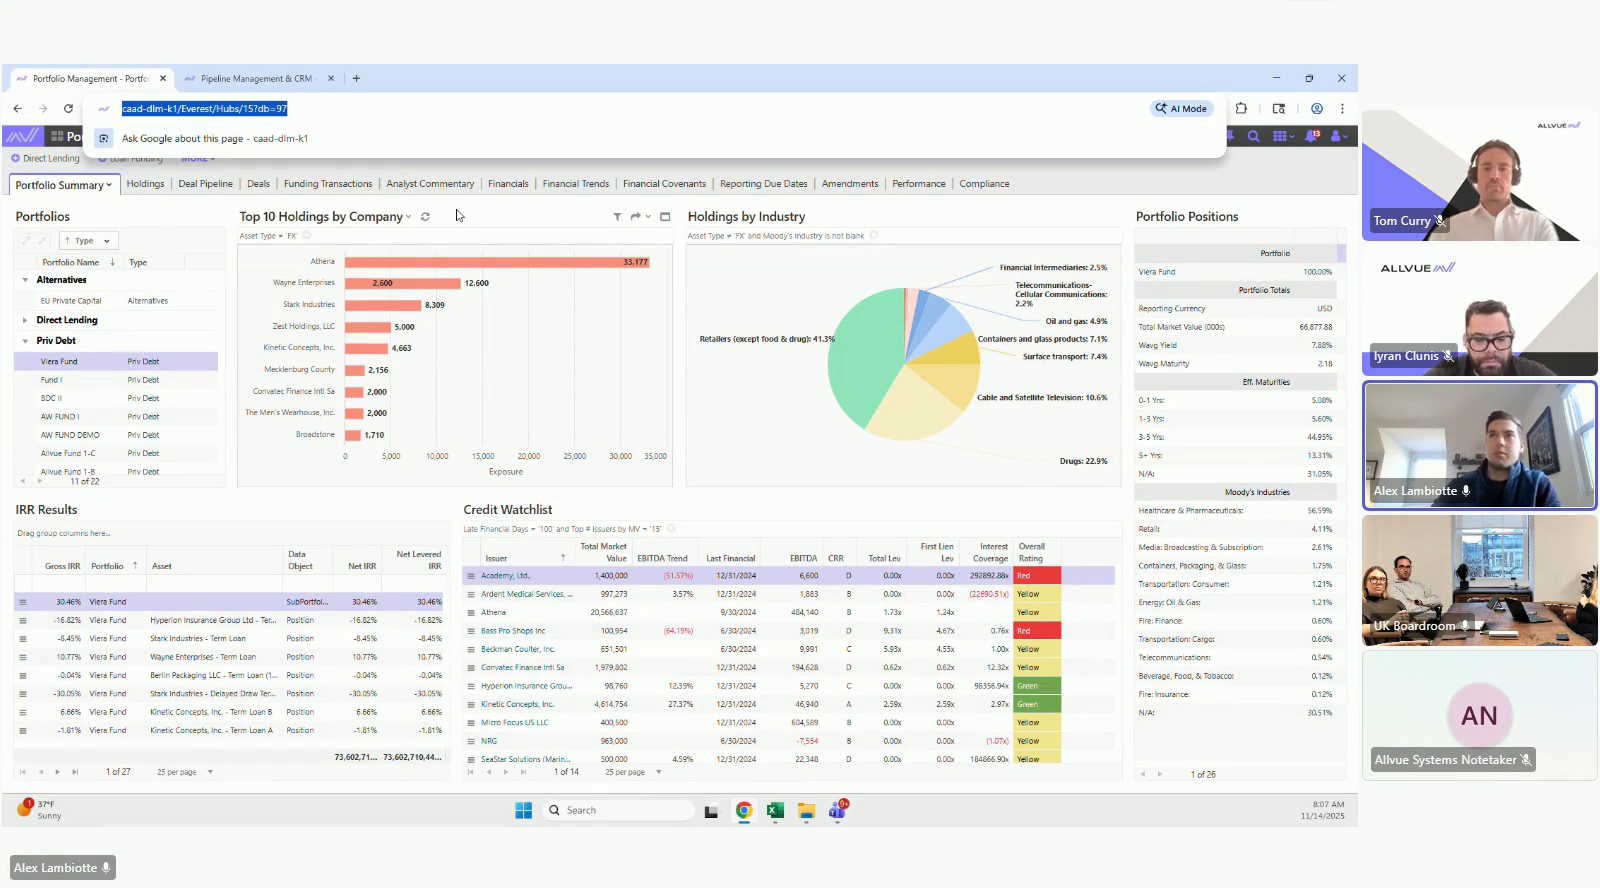Image resolution: width=1600 pixels, height=888 pixels.
Task: Expand the Direct Lending portfolio group
Action: coord(25,320)
